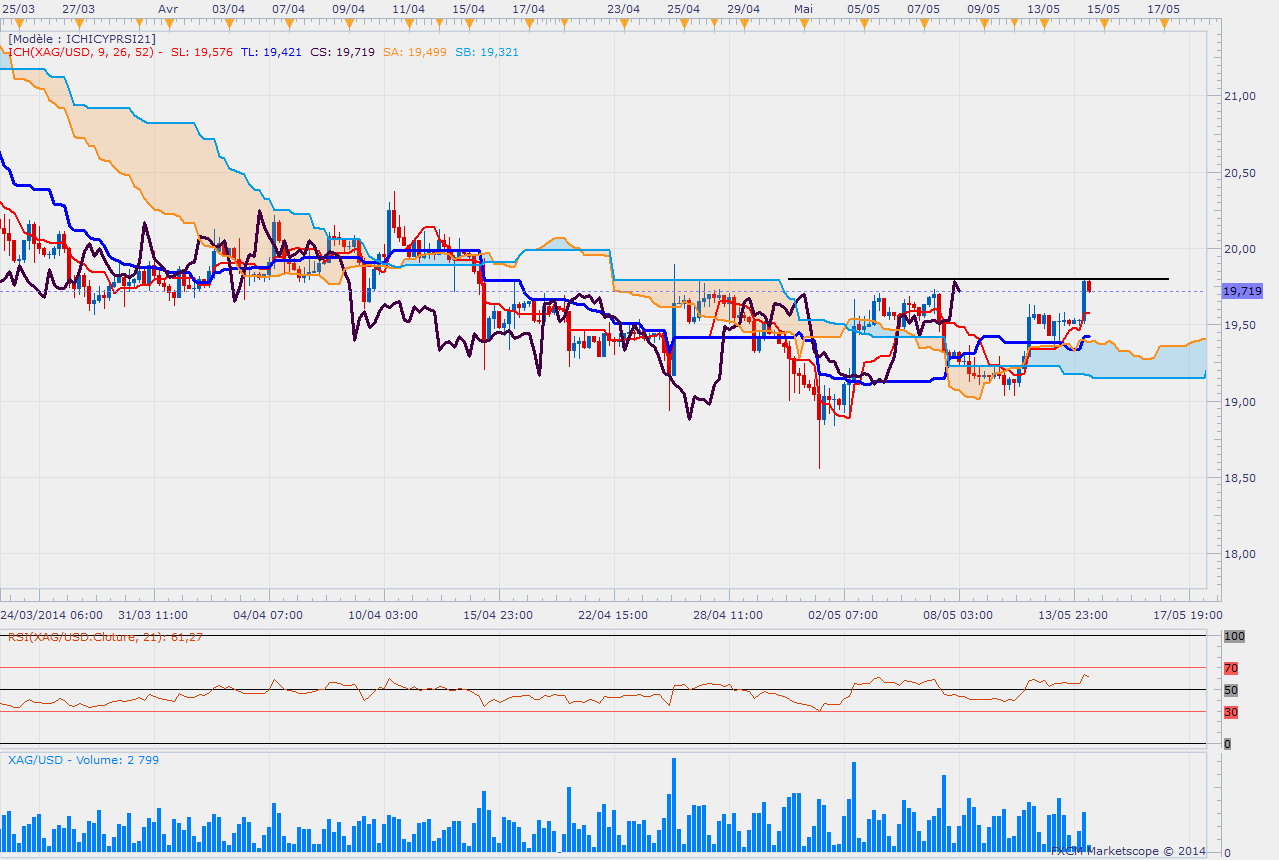Select the "31/03 11:00" time axis label
Image resolution: width=1279 pixels, height=860 pixels.
(152, 615)
